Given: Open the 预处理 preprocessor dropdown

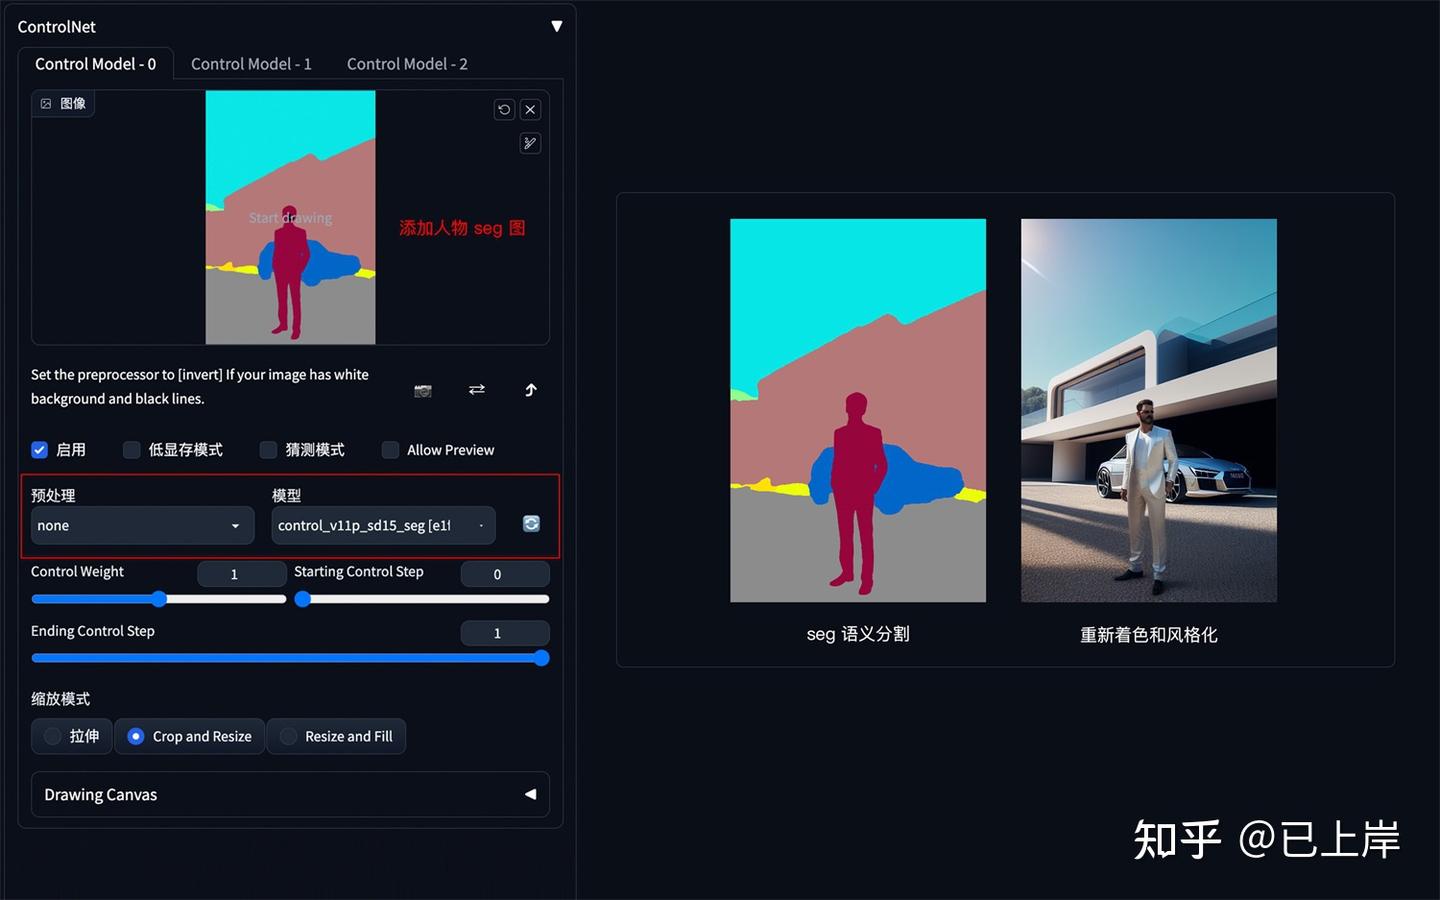Looking at the screenshot, I should pos(142,525).
